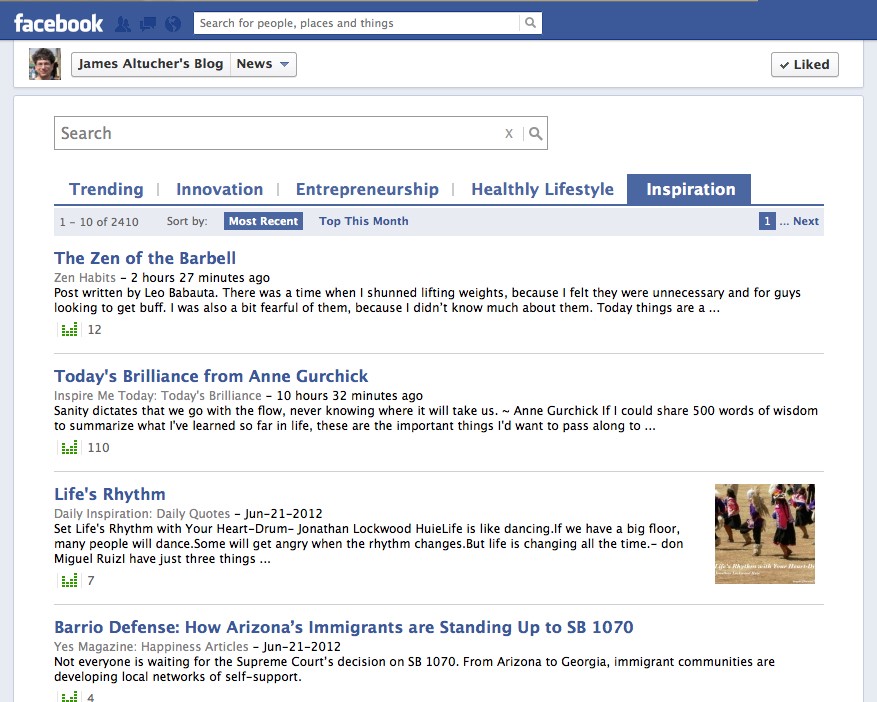The height and width of the screenshot is (702, 877).
Task: Focus the blog Search input field
Action: [x=280, y=134]
